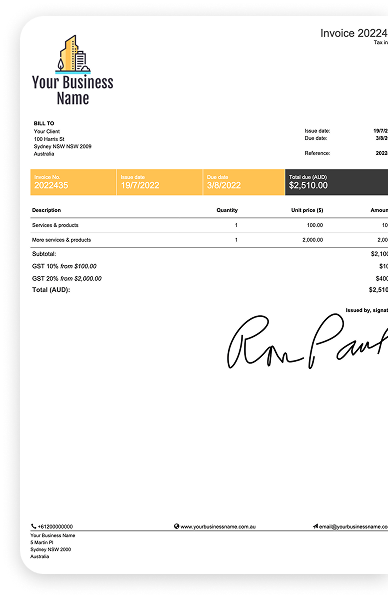This screenshot has height=598, width=388.
Task: Click the email icon in the footer
Action: (316, 526)
